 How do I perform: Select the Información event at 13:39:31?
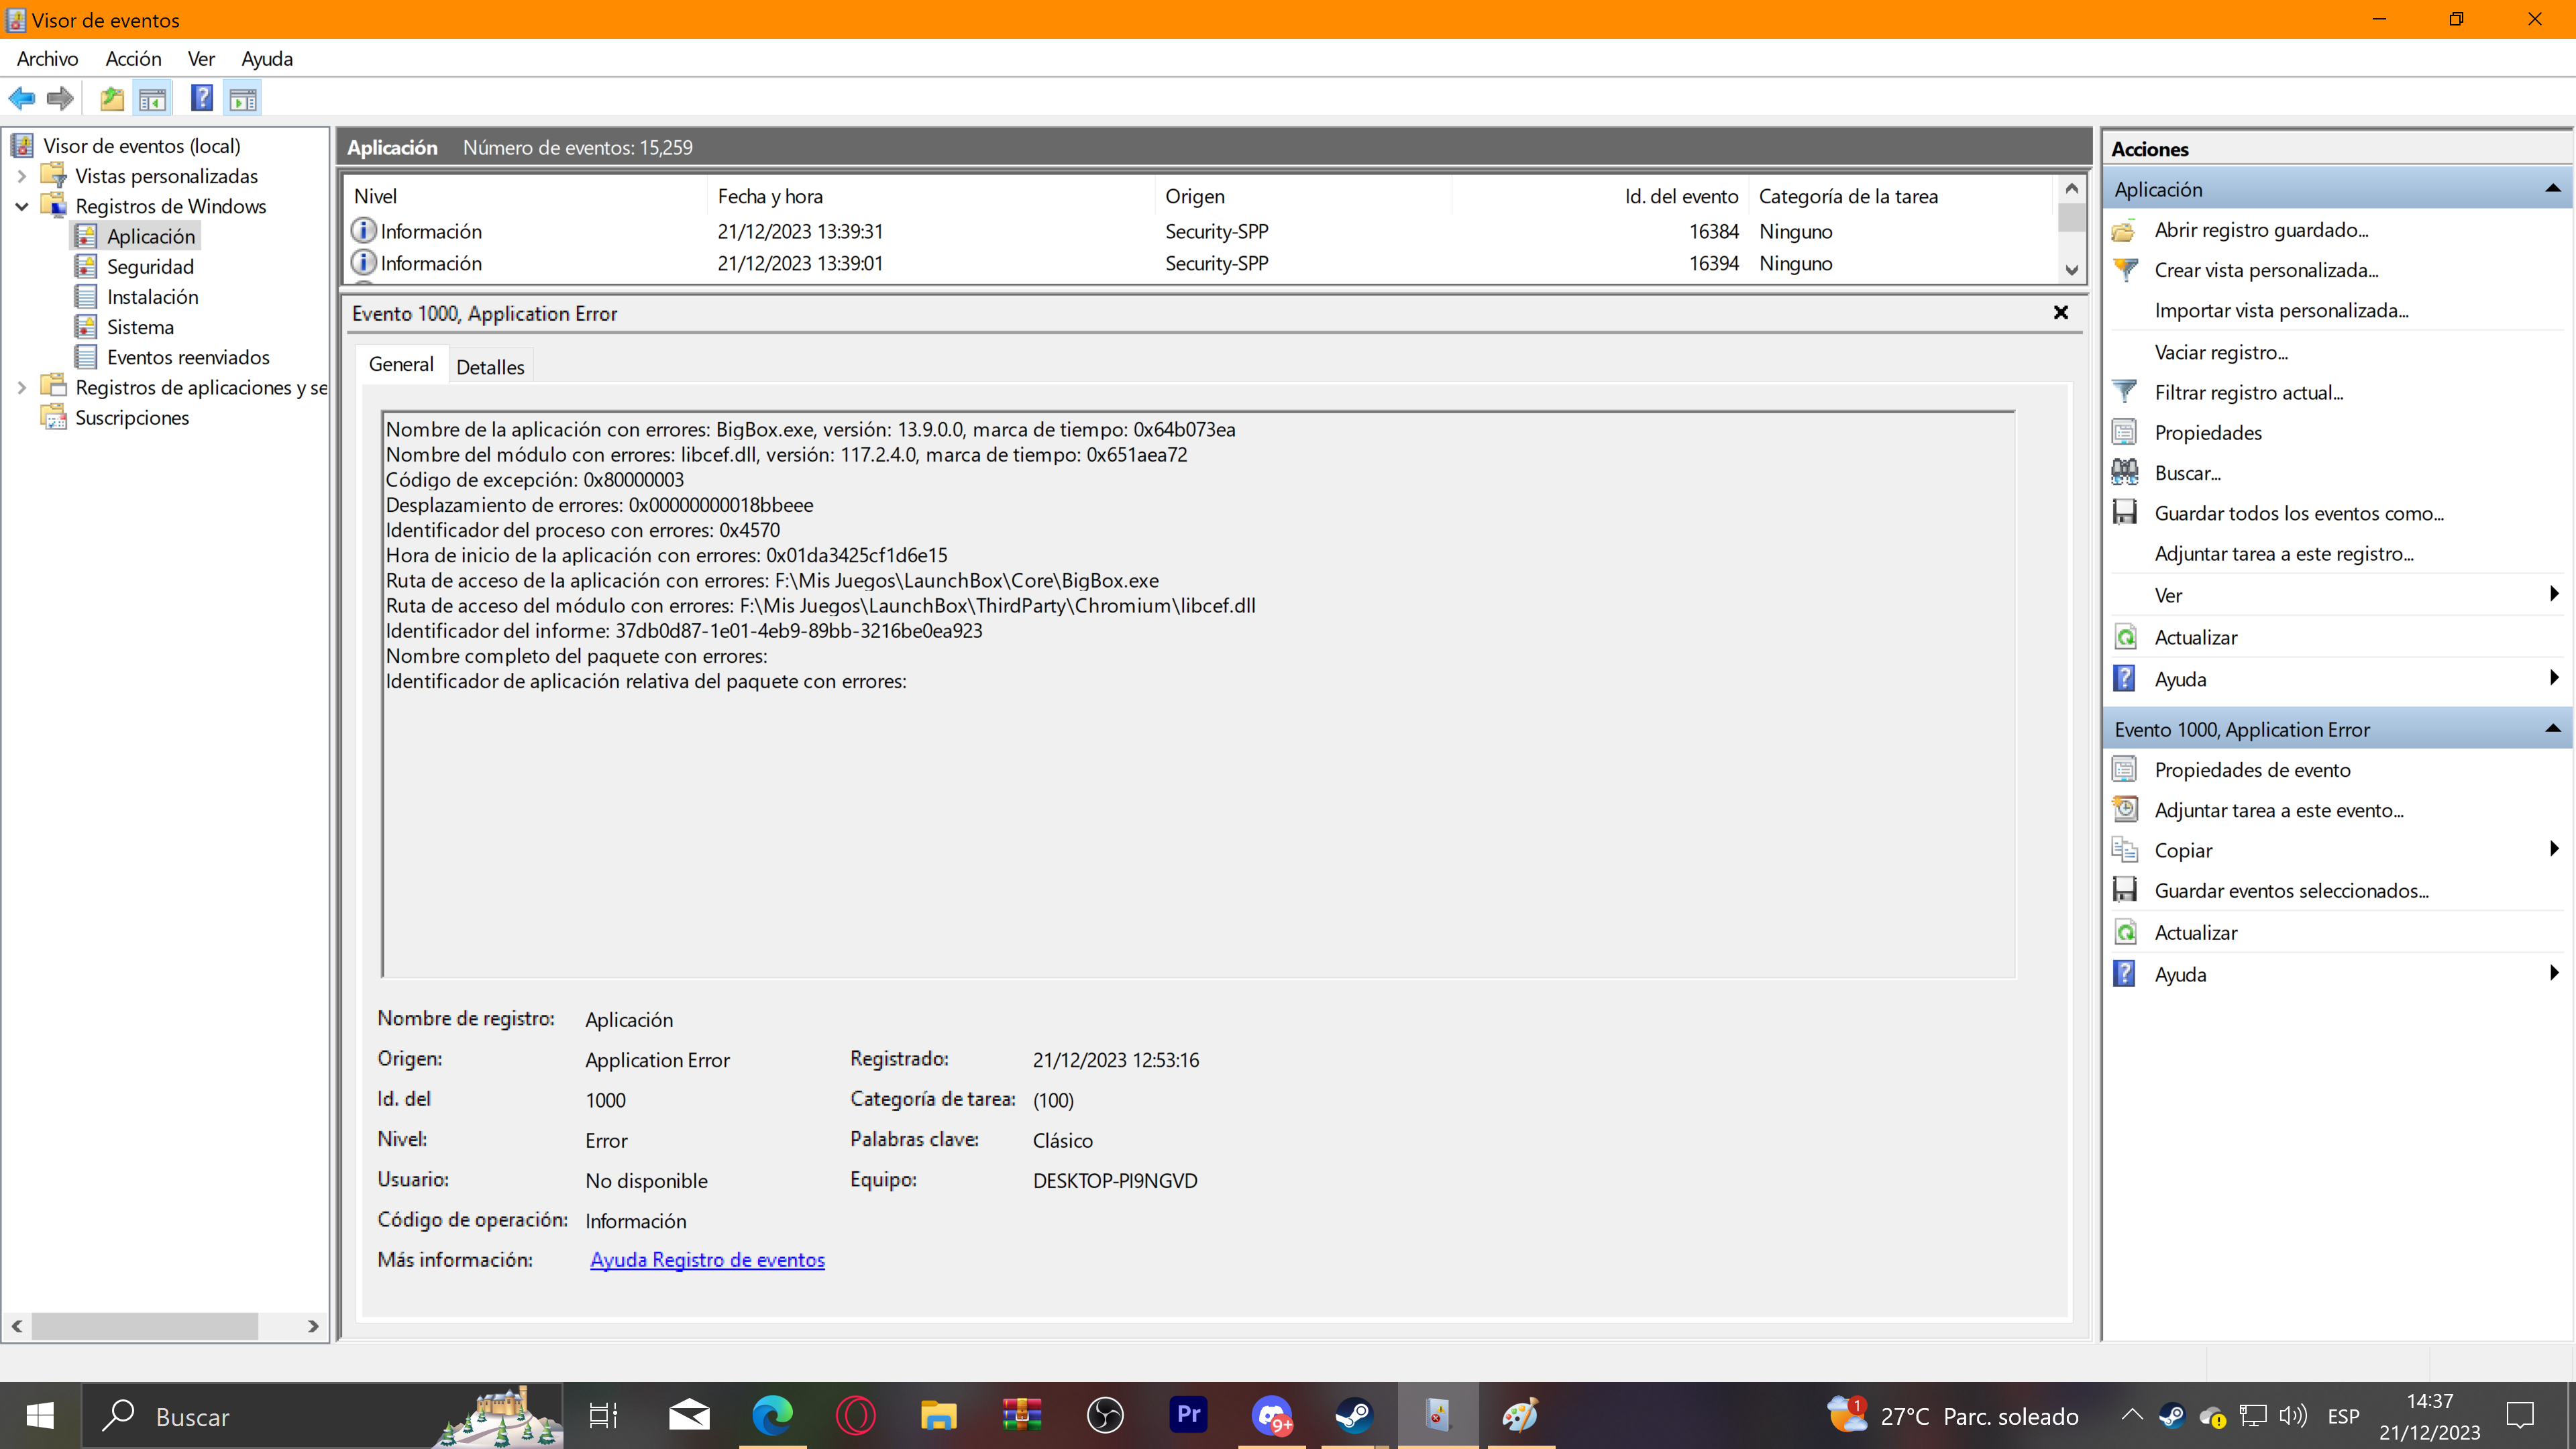[1200, 231]
